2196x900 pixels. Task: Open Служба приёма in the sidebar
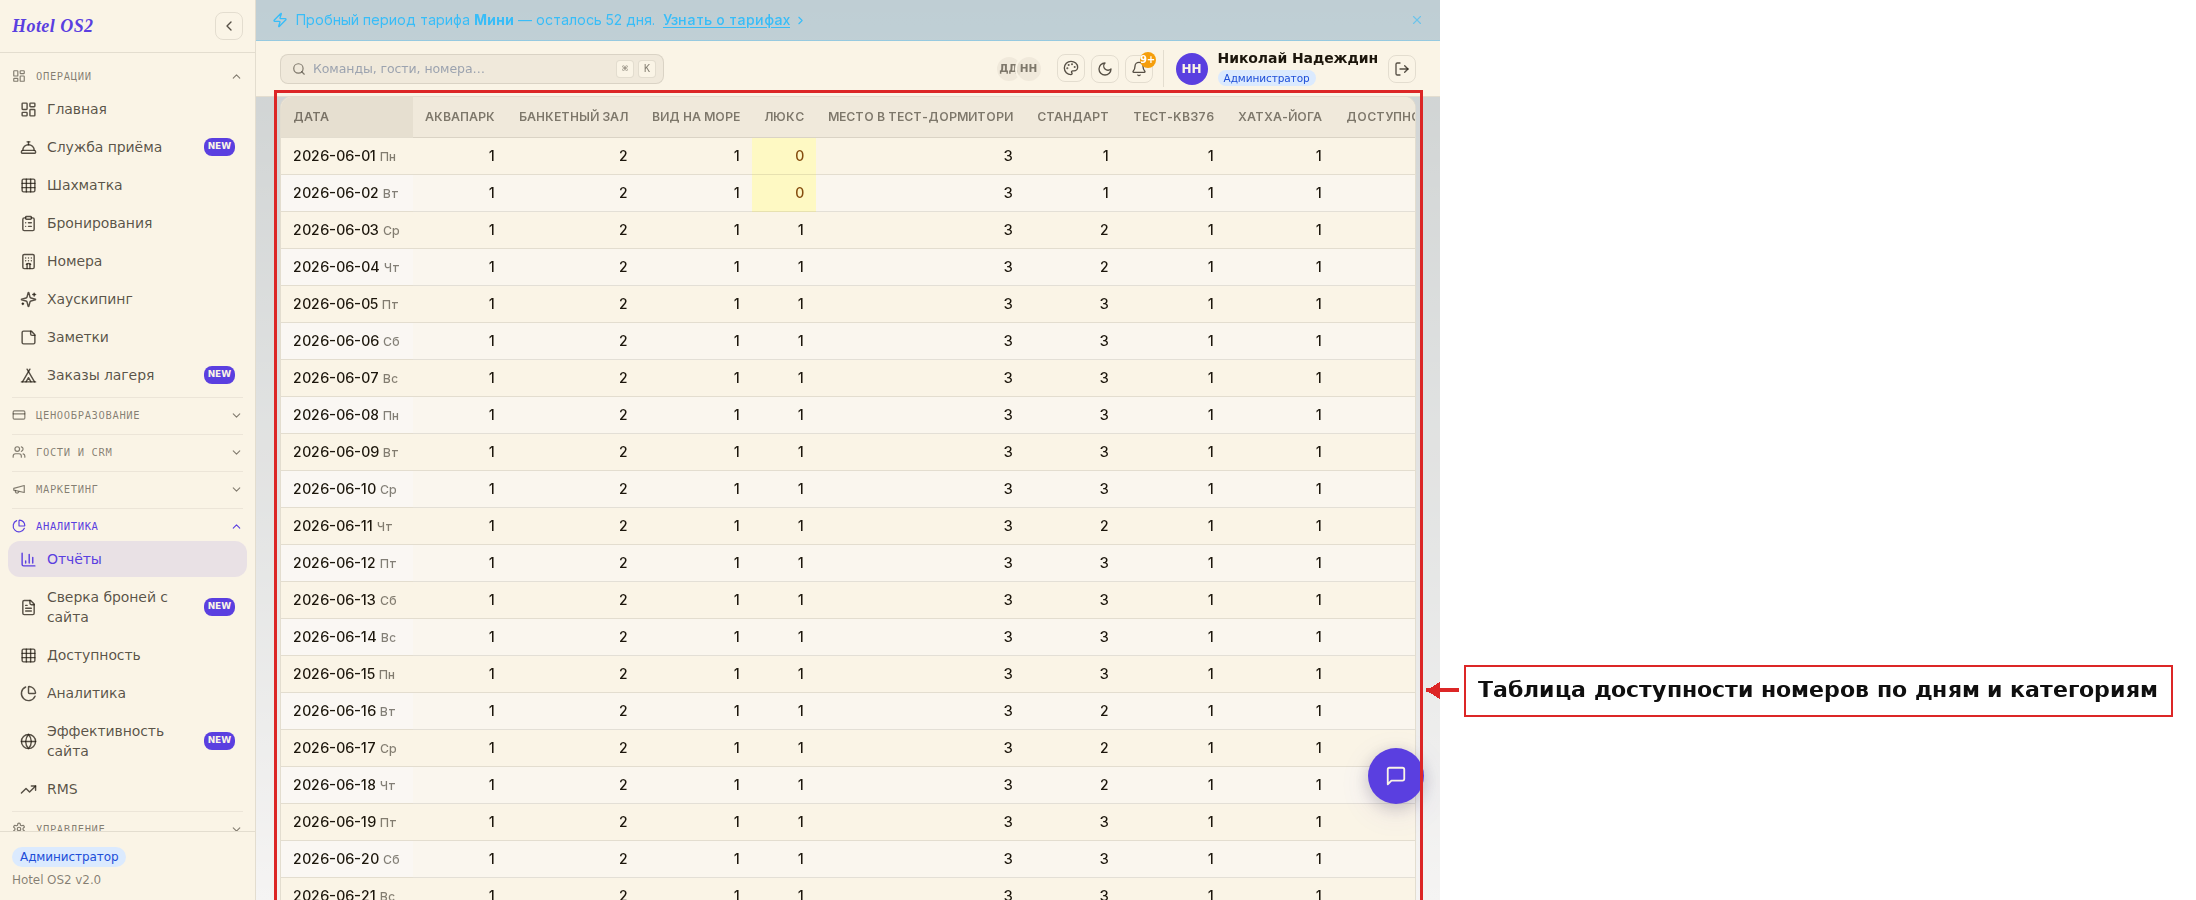128,147
